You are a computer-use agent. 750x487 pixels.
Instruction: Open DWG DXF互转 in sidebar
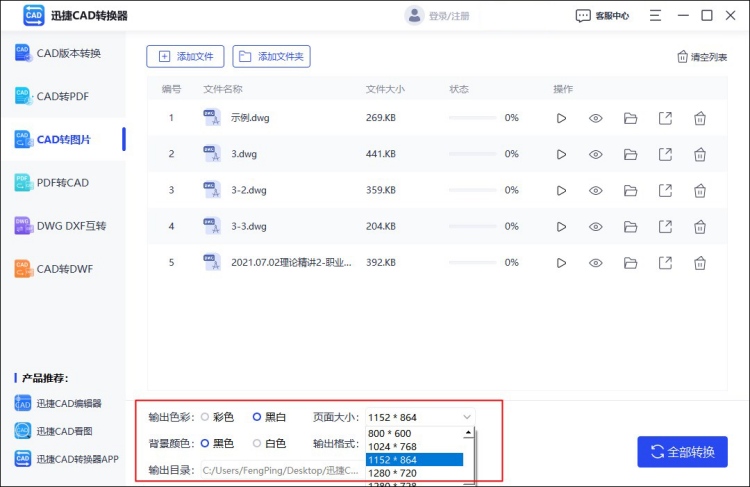(x=63, y=226)
